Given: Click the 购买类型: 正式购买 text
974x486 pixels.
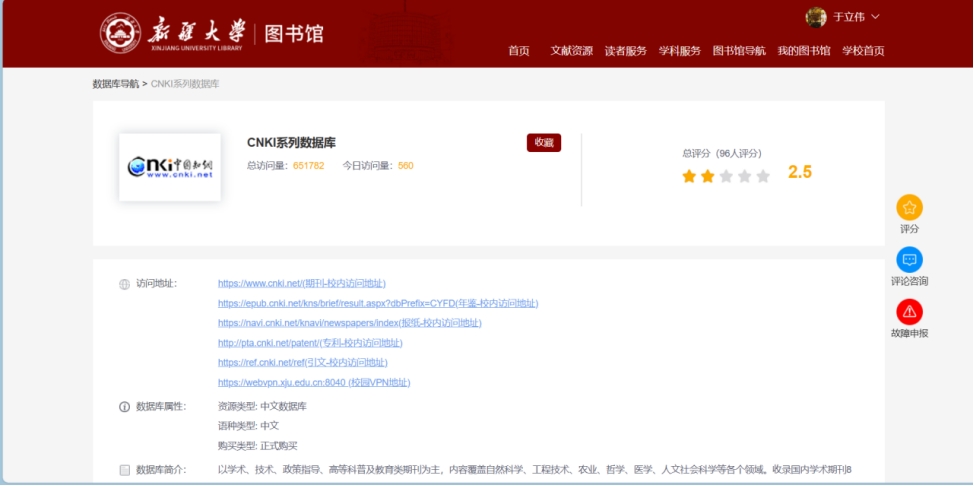Looking at the screenshot, I should pyautogui.click(x=258, y=446).
